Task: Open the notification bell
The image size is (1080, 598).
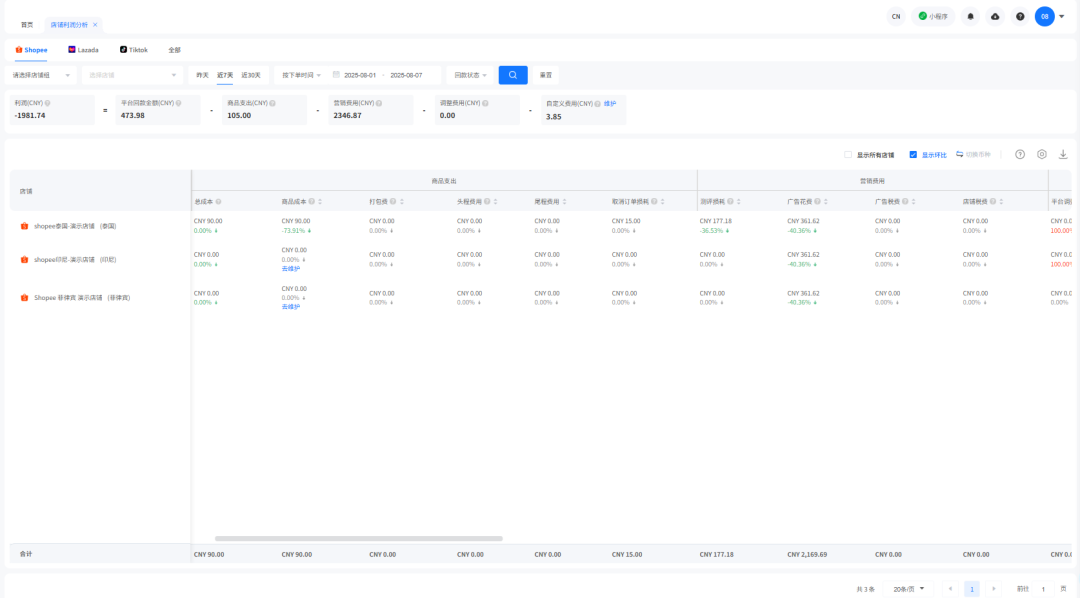Action: coord(970,17)
